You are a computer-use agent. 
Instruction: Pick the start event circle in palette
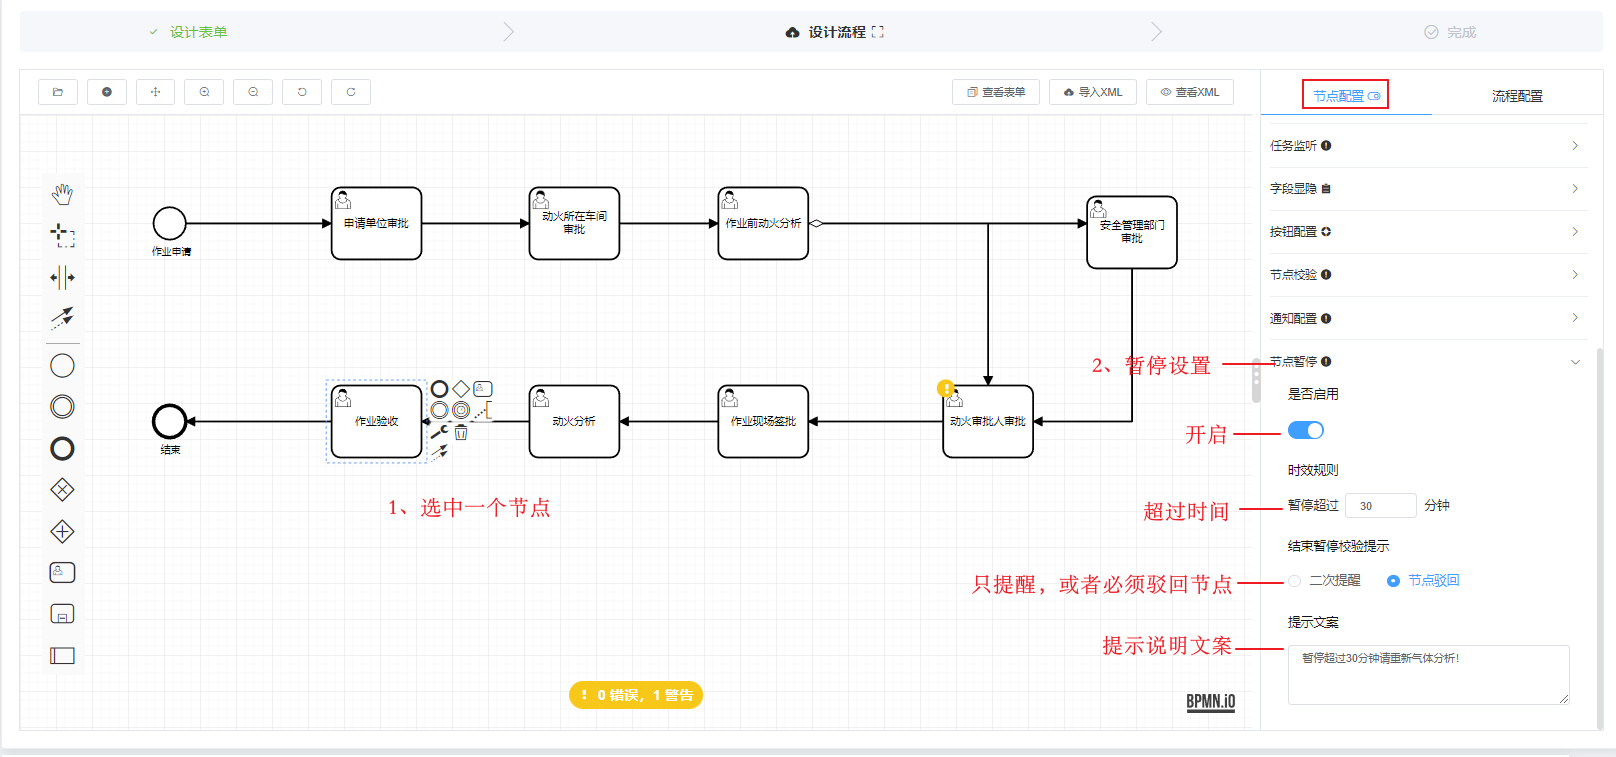pos(62,366)
